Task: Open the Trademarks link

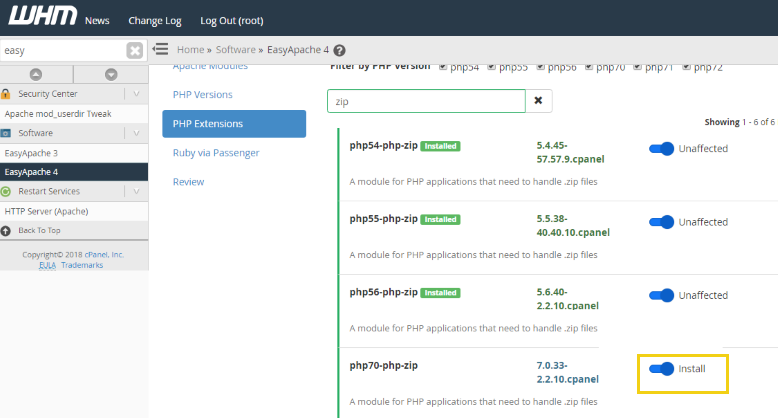Action: pyautogui.click(x=82, y=265)
